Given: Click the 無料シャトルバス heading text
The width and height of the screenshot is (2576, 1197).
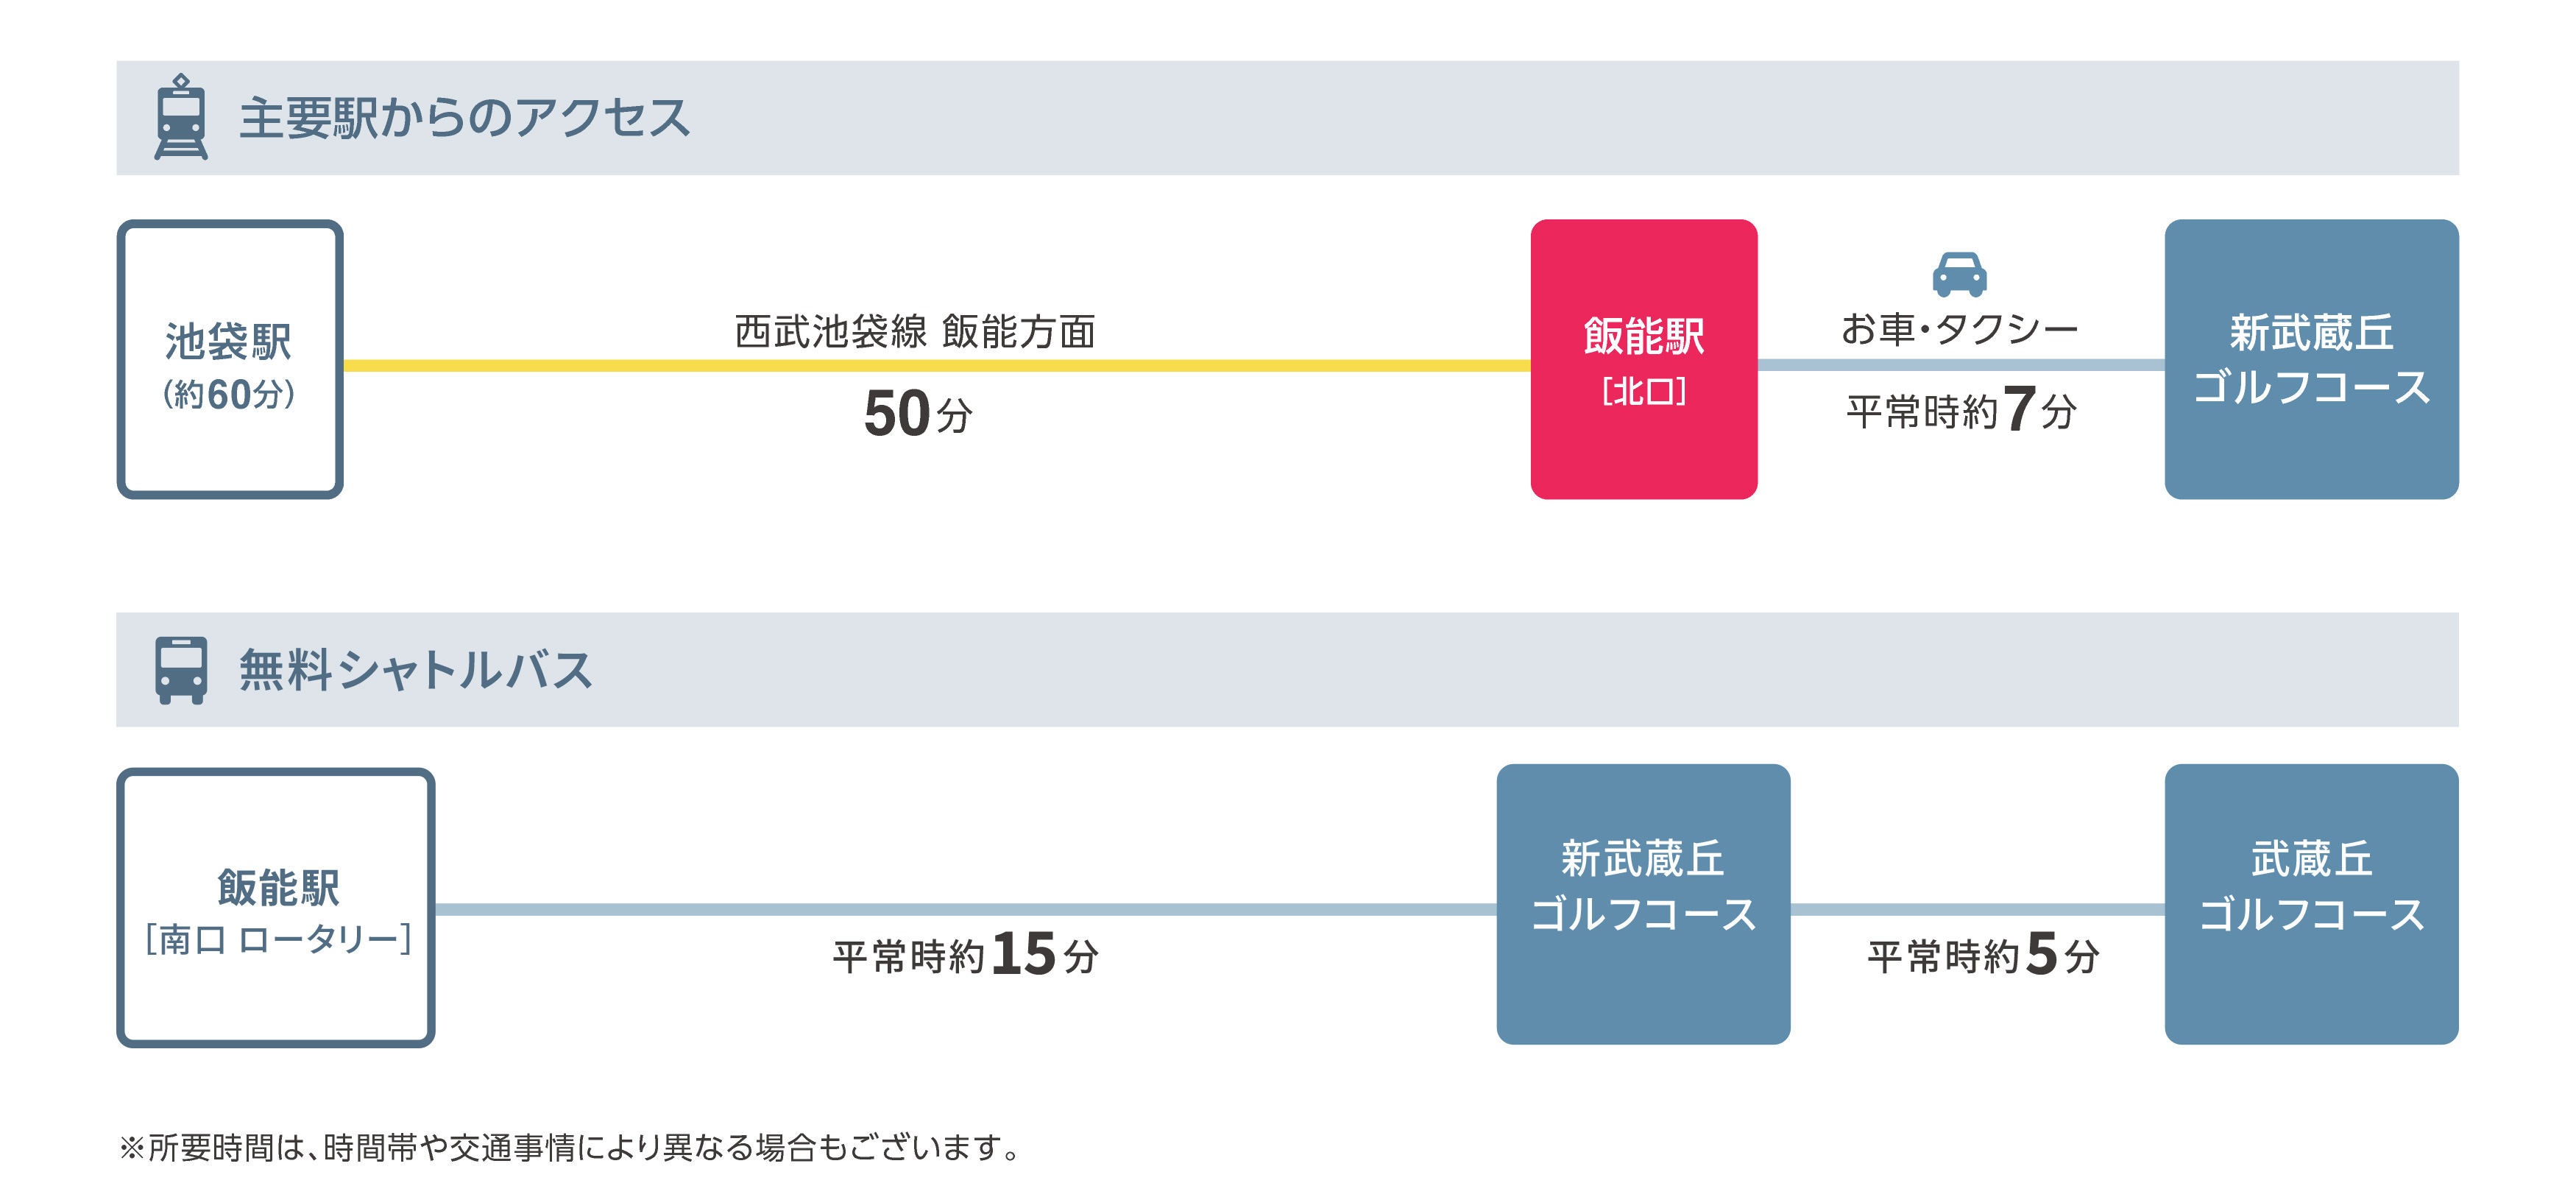Looking at the screenshot, I should pos(416,670).
